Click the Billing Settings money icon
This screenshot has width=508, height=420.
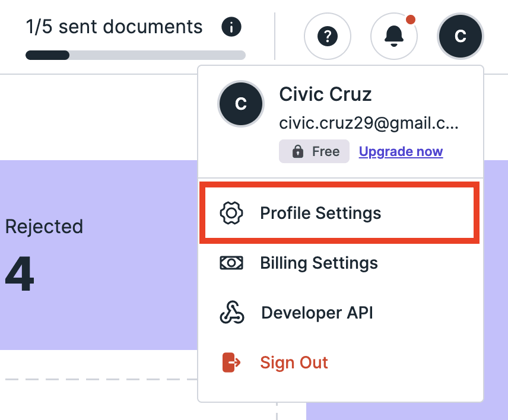pyautogui.click(x=231, y=263)
